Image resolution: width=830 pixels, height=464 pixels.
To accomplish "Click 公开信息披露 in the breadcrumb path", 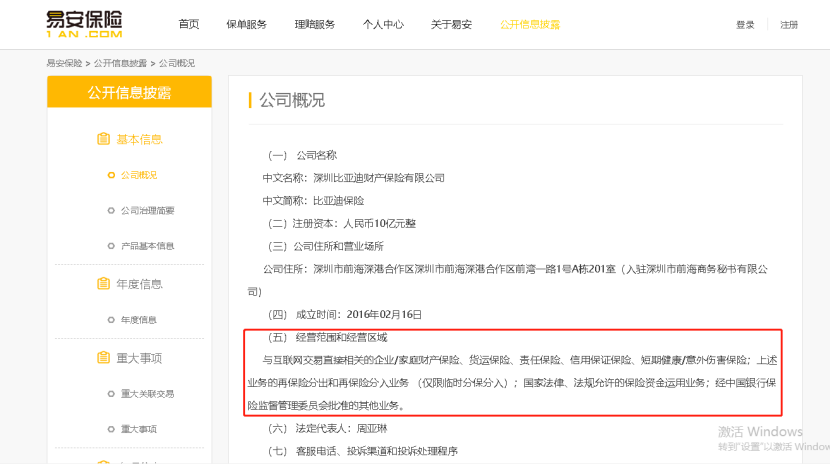I will [x=120, y=63].
